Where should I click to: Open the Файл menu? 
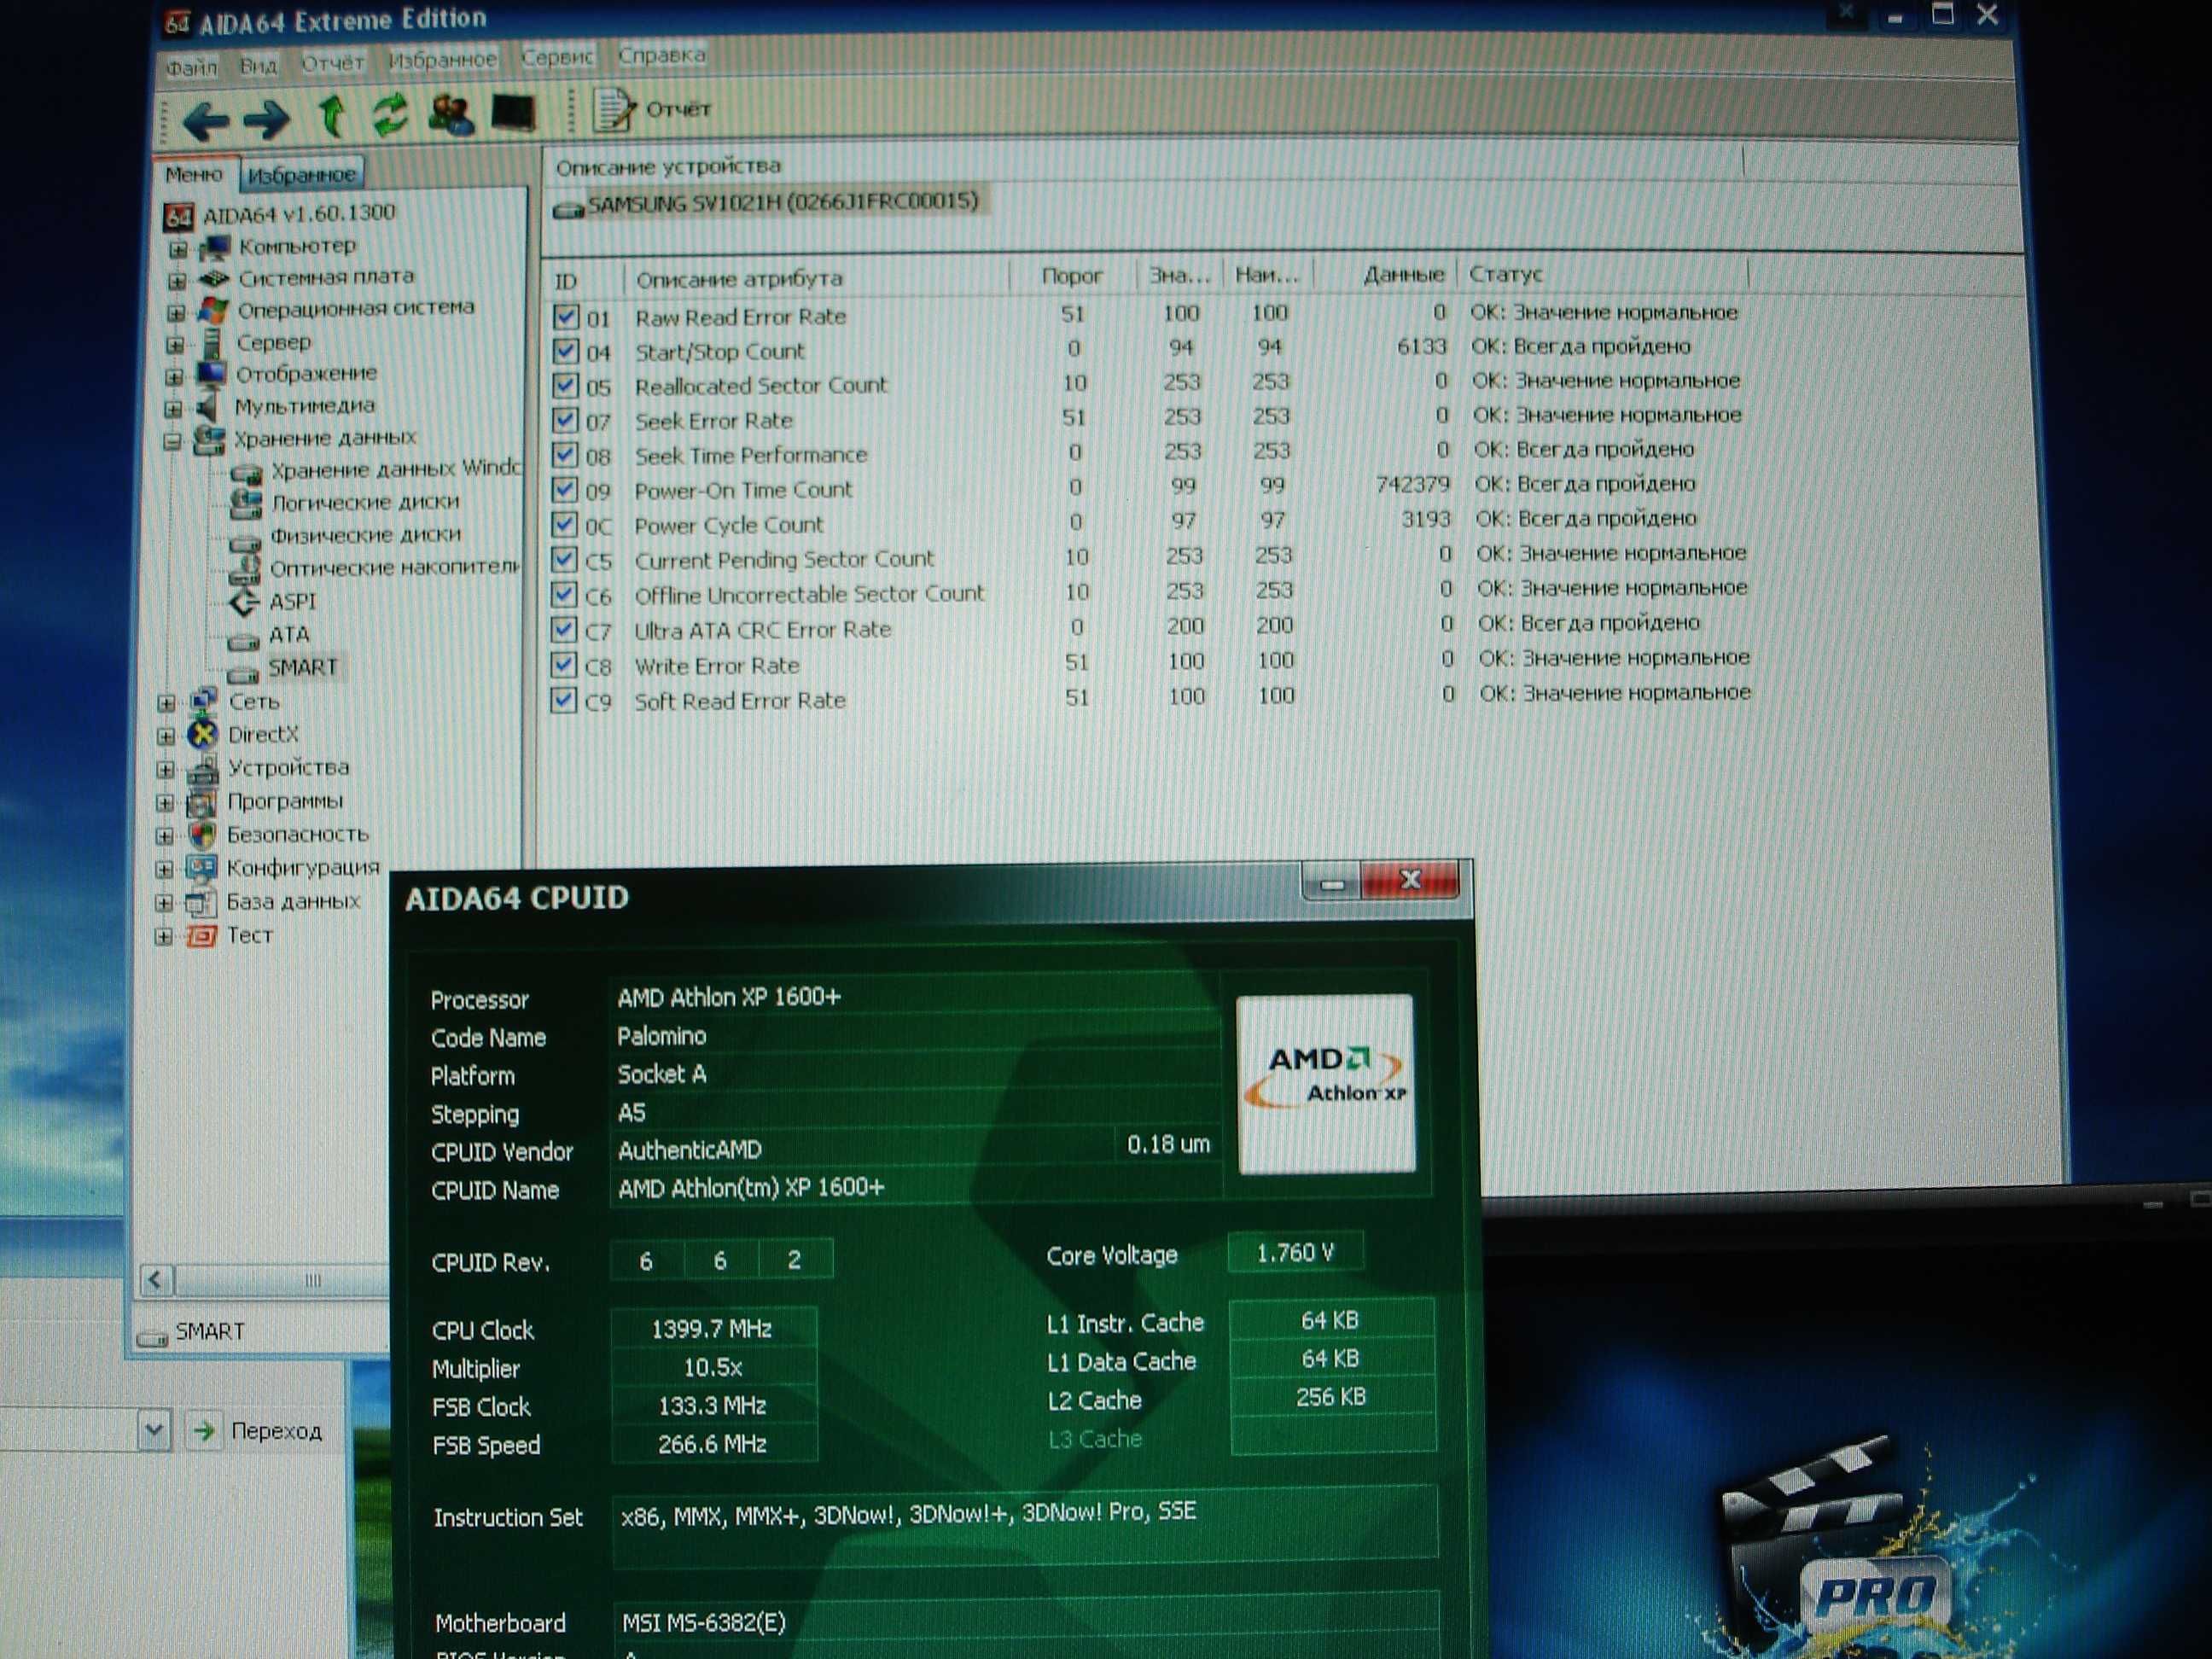(191, 67)
